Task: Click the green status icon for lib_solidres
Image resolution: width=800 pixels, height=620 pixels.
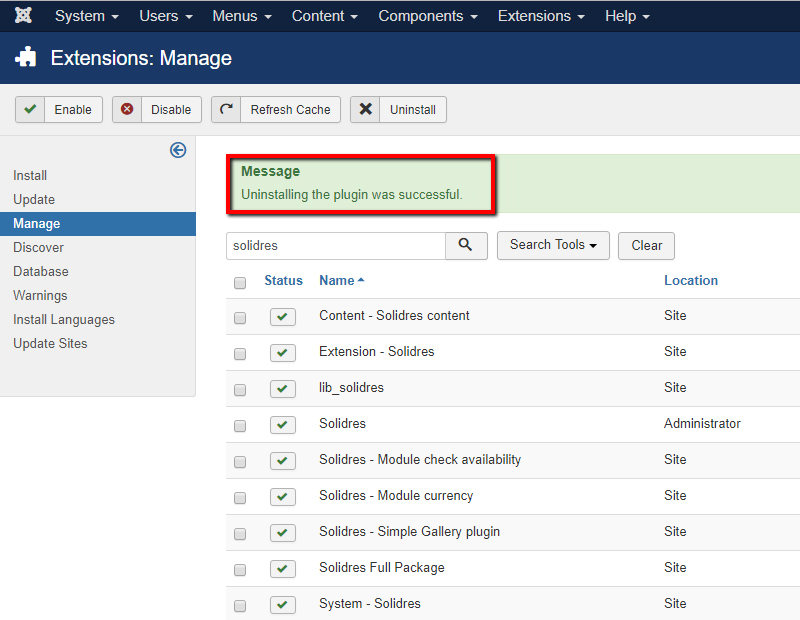Action: click(283, 388)
